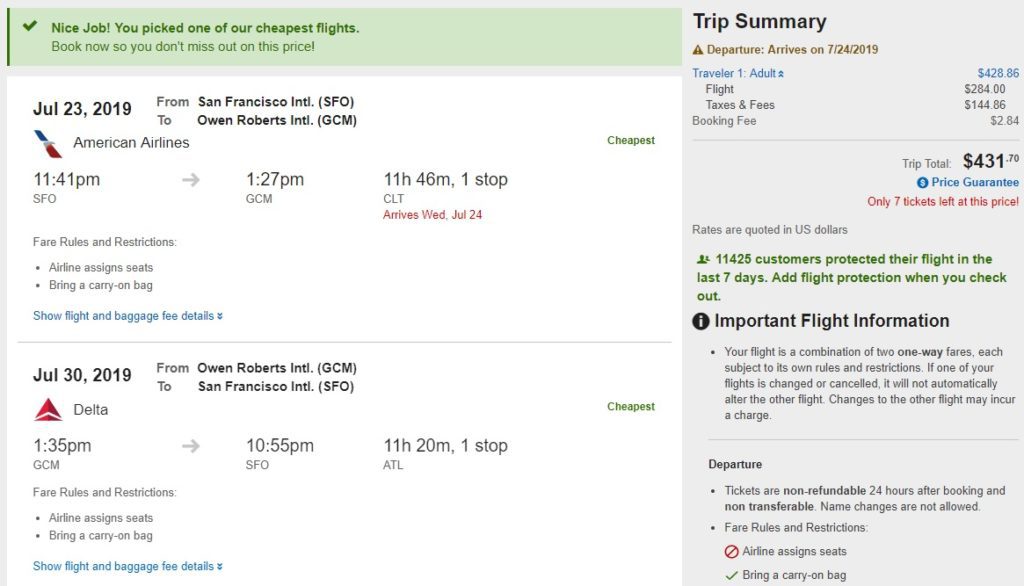Image resolution: width=1024 pixels, height=586 pixels.
Task: Click the green carry-on bag checkmark icon
Action: pos(732,575)
